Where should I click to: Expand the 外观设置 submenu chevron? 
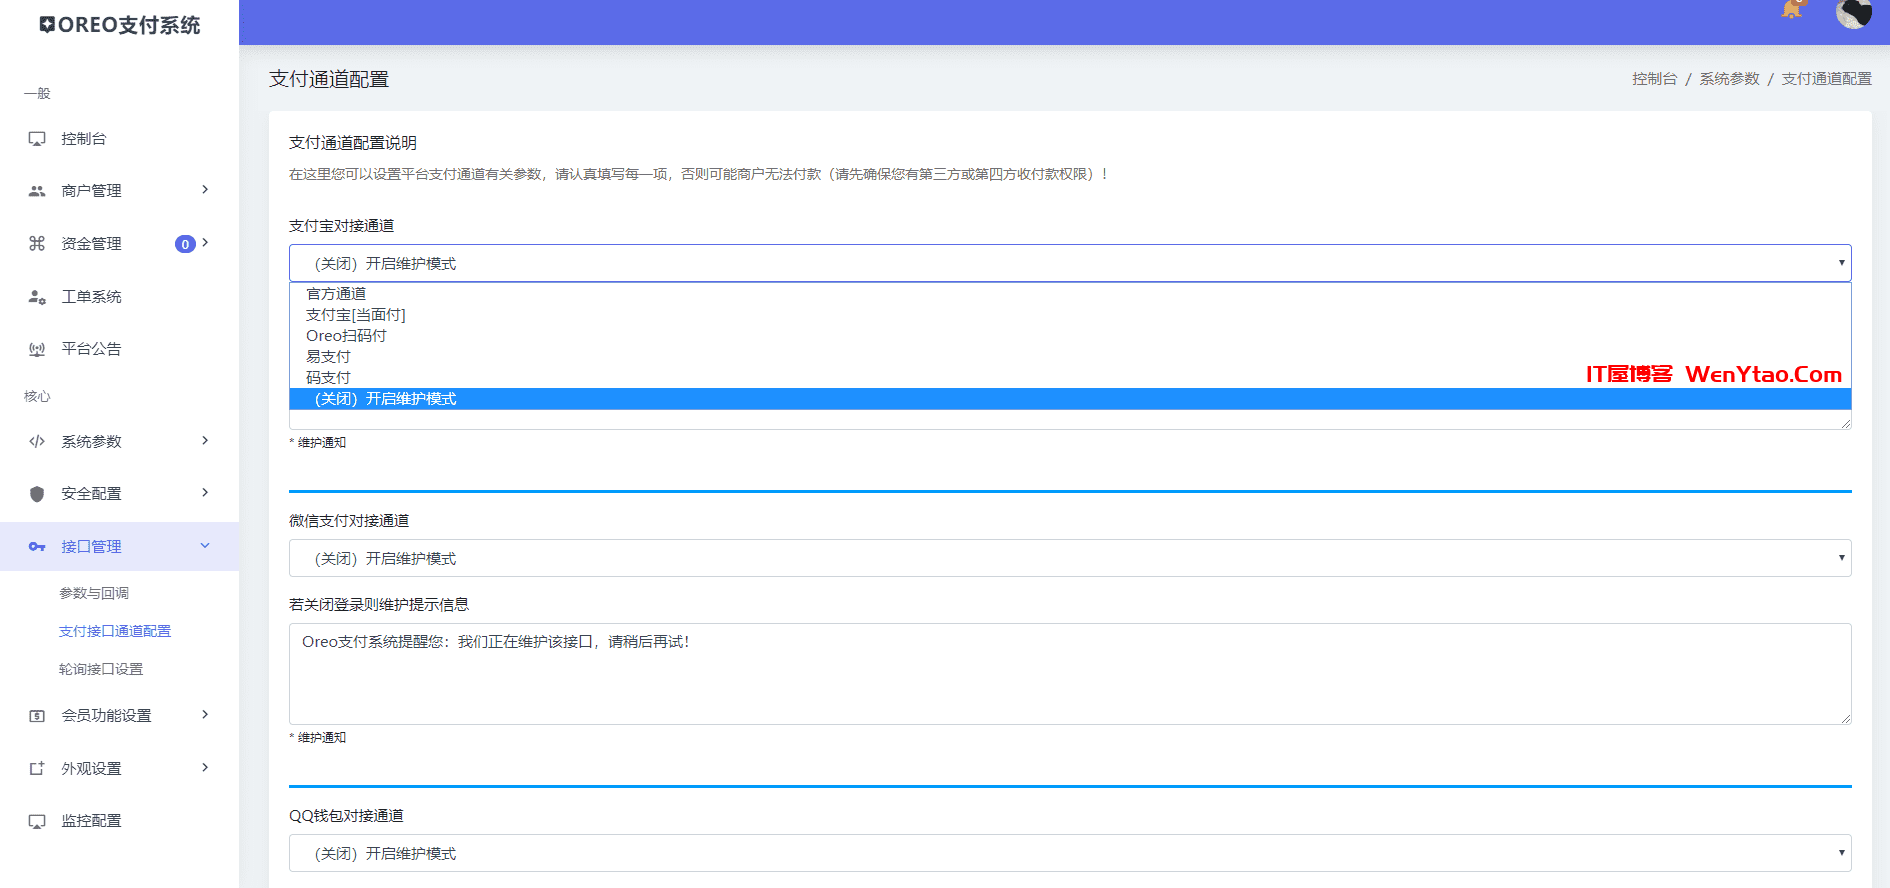205,768
